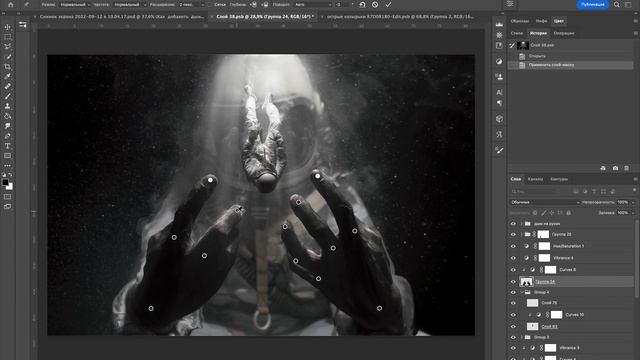Click the blue Публикация button
The height and width of the screenshot is (360, 640).
[592, 4]
